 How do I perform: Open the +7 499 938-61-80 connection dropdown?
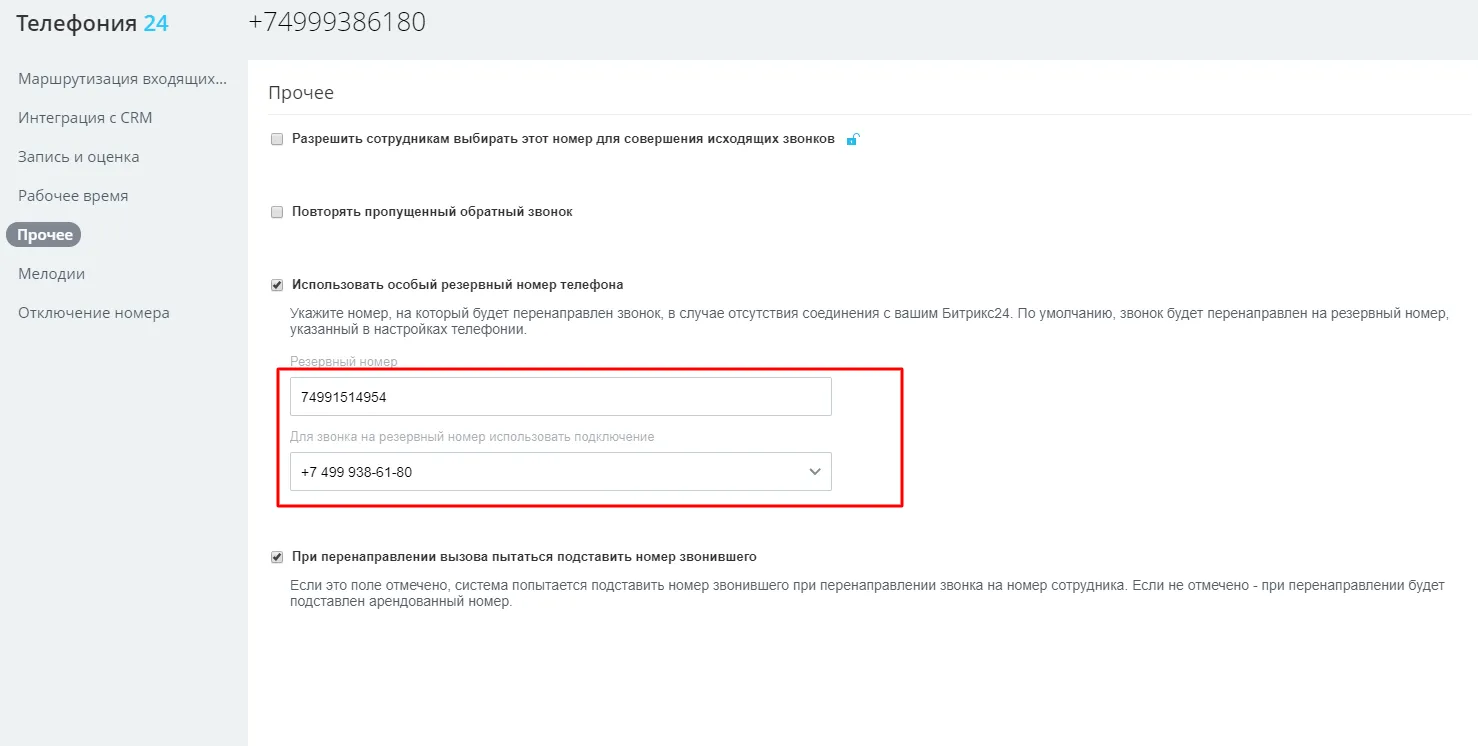560,472
